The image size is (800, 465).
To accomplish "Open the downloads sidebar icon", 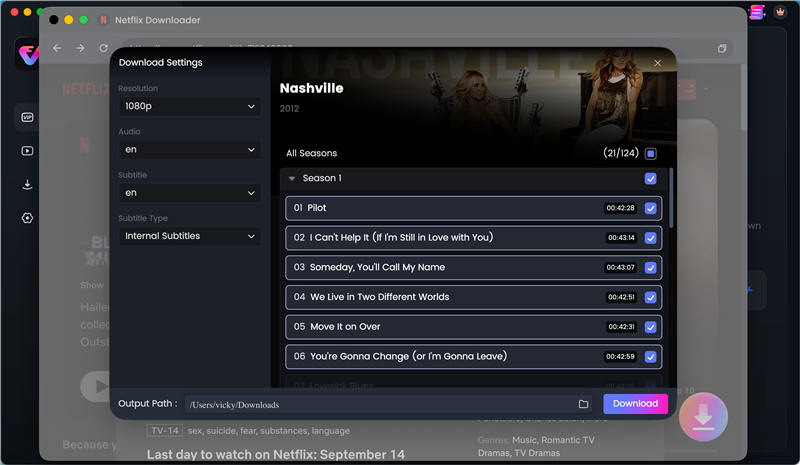I will 28,184.
